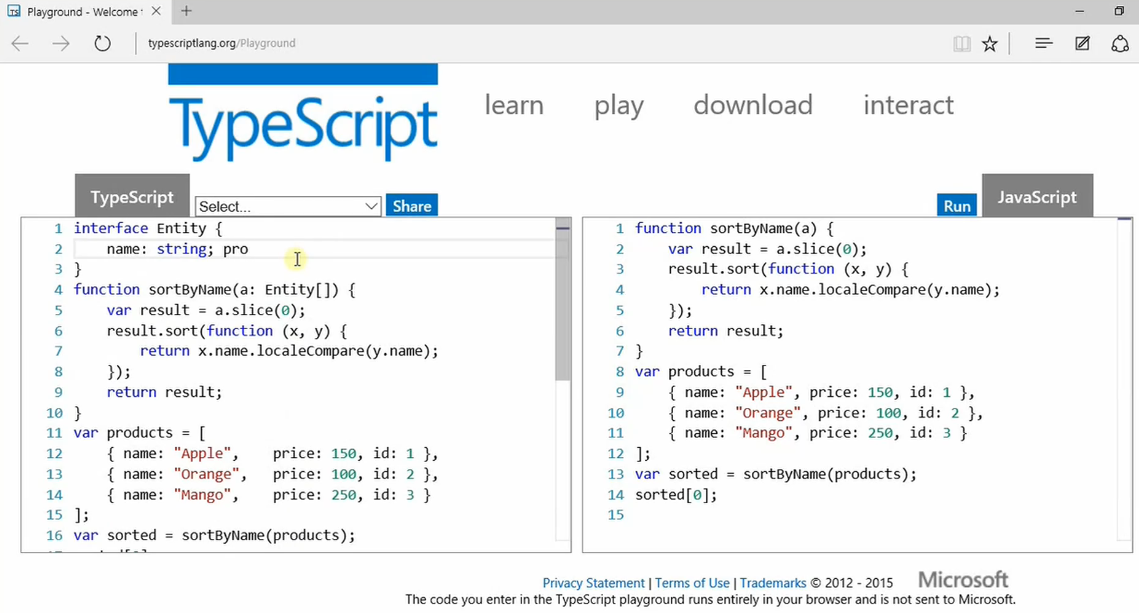1139x613 pixels.
Task: Switch to the Playground - Welcome tab
Action: [83, 12]
